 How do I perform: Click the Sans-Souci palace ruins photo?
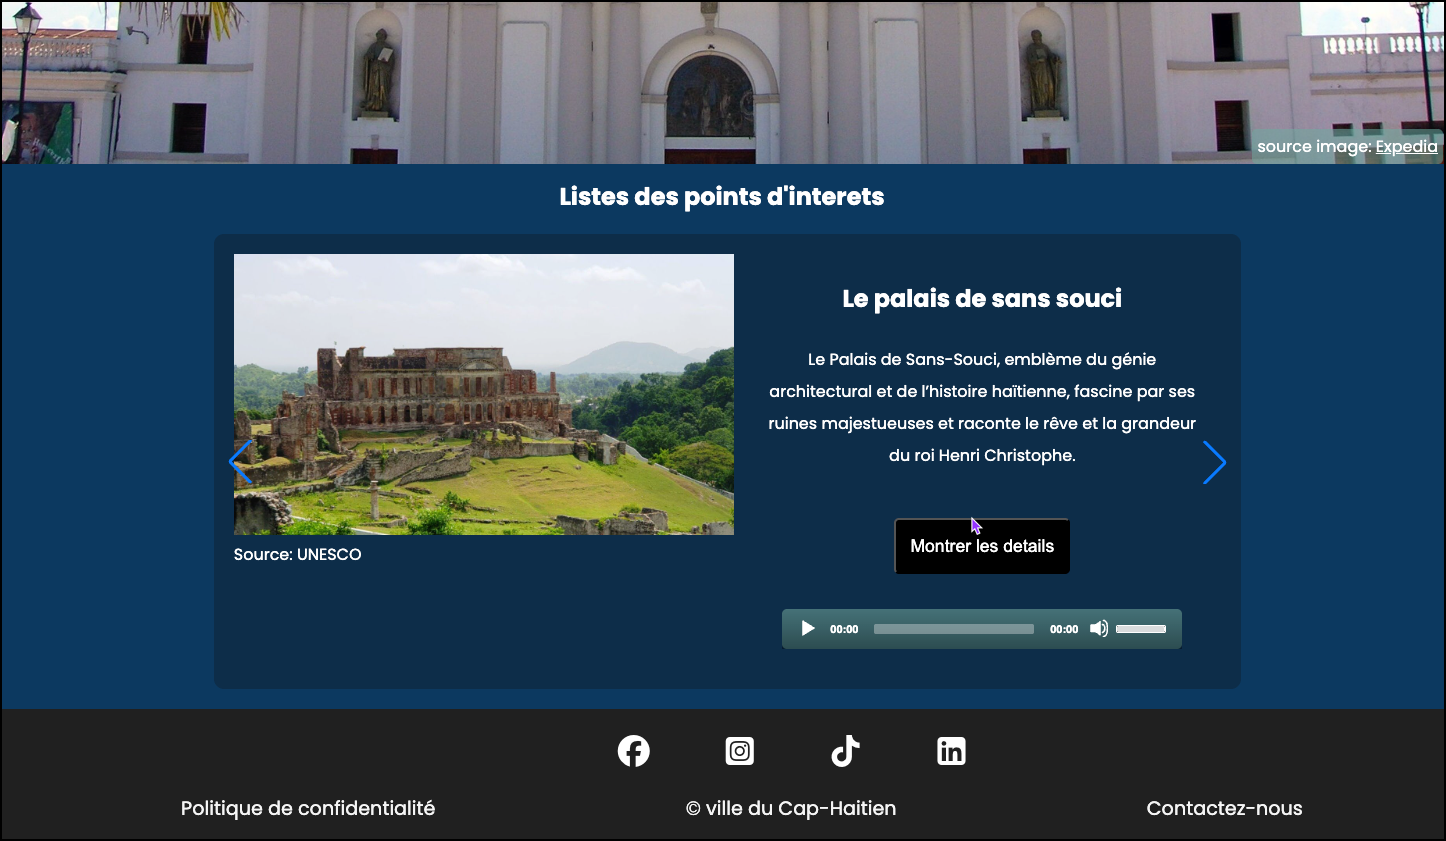tap(484, 394)
